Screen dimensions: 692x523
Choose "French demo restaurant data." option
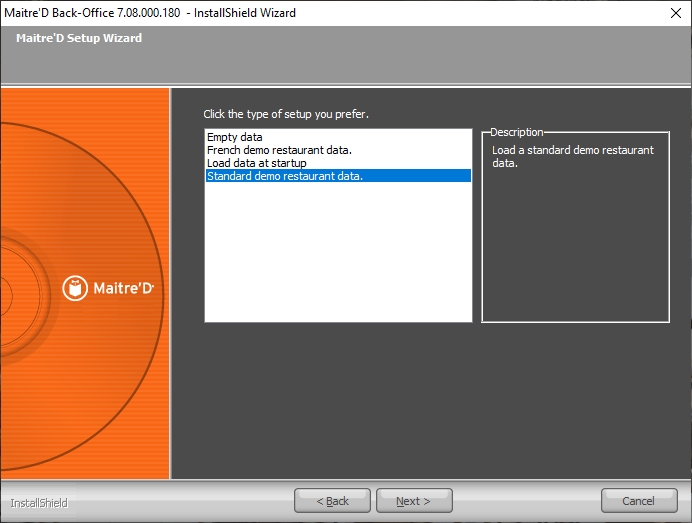click(279, 150)
